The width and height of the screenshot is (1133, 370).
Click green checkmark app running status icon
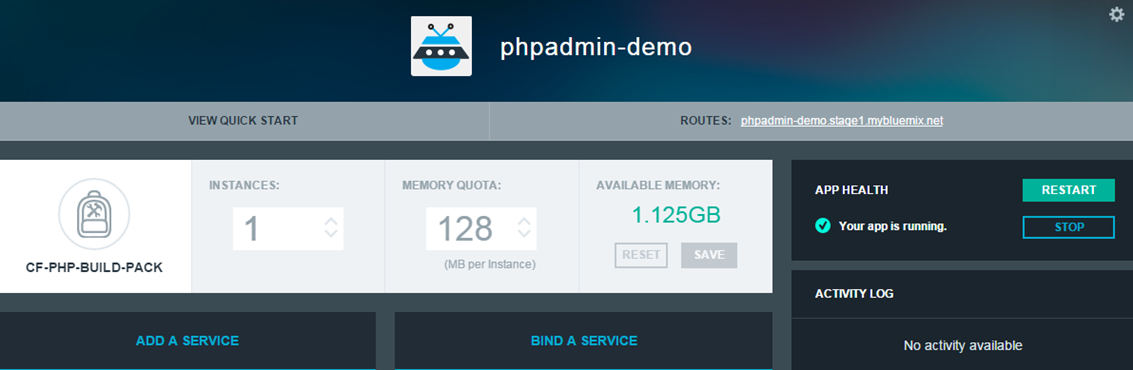822,226
